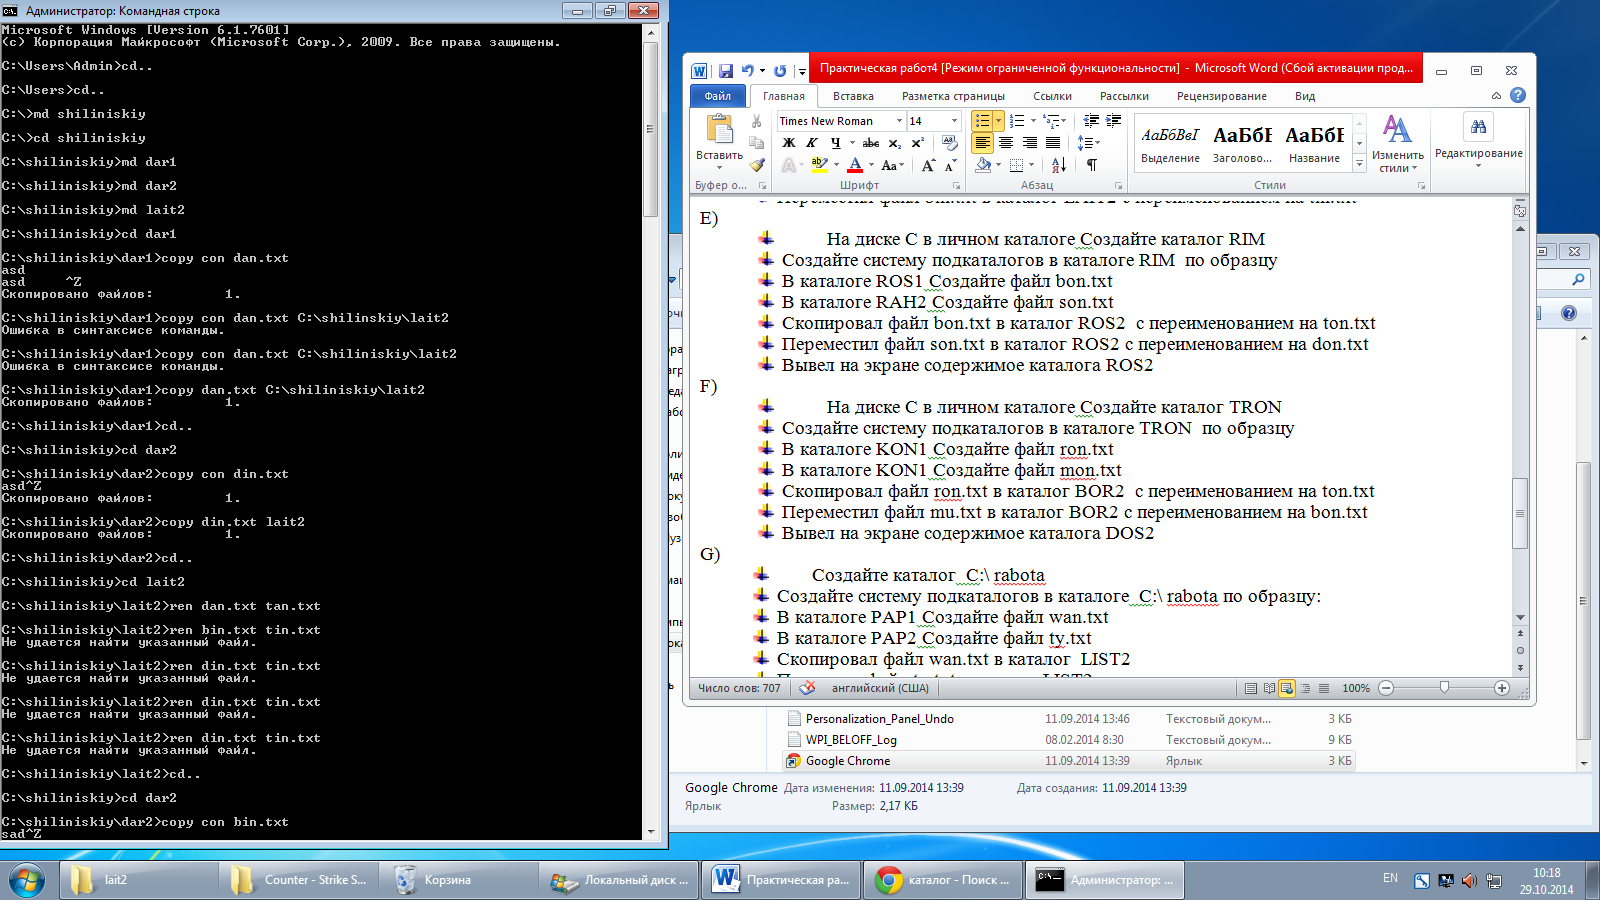Switch to Вставка ribbon tab
Screen dimensions: 1600x900
pos(853,96)
